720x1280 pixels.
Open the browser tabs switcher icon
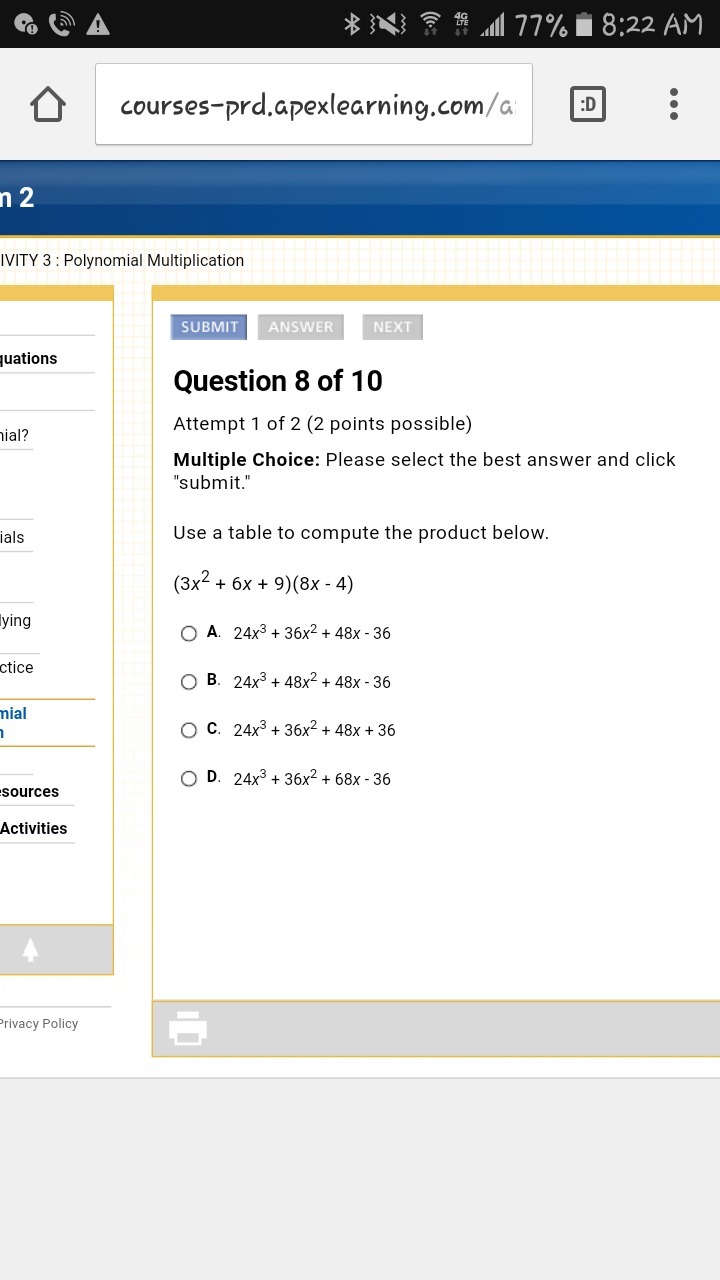pos(588,104)
